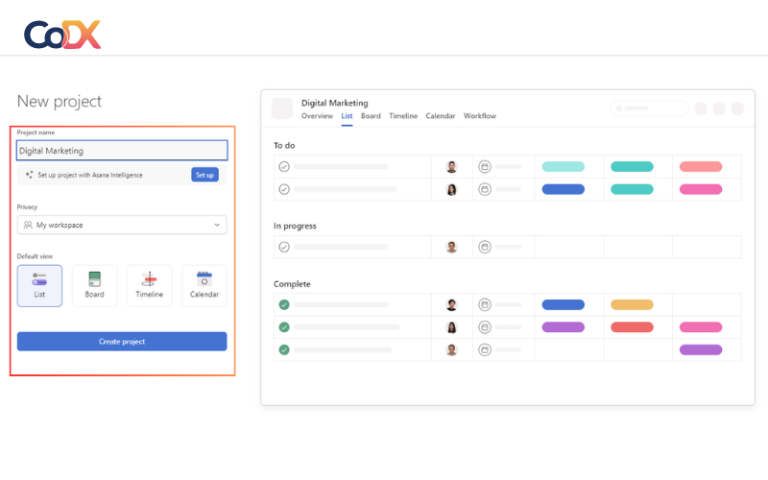Click the Create project button
The width and height of the screenshot is (768, 480).
(122, 342)
